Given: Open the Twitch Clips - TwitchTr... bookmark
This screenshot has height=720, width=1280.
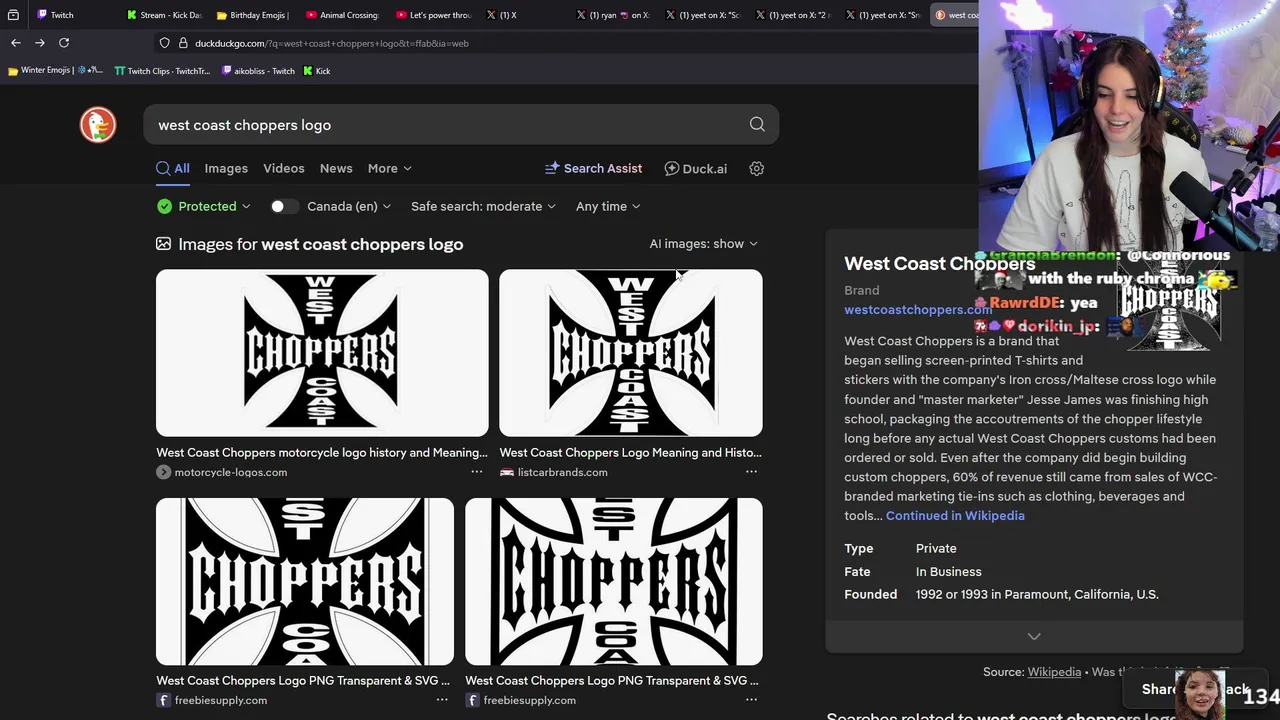Looking at the screenshot, I should tap(162, 71).
